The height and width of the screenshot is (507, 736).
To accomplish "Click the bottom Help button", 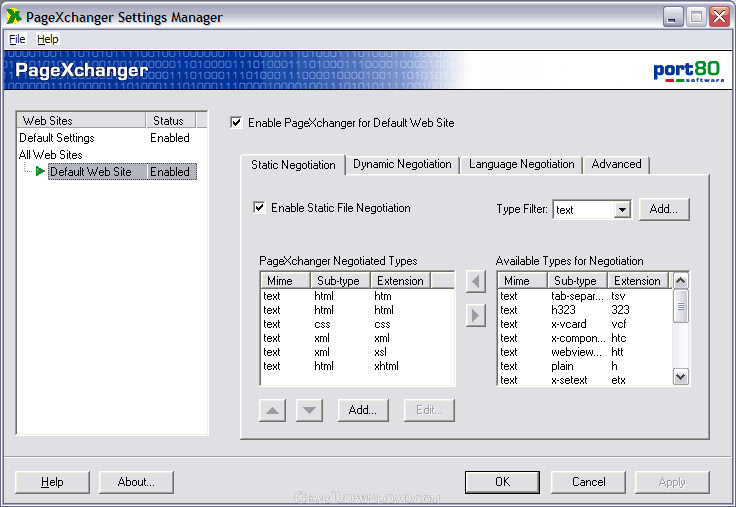I will [x=52, y=482].
